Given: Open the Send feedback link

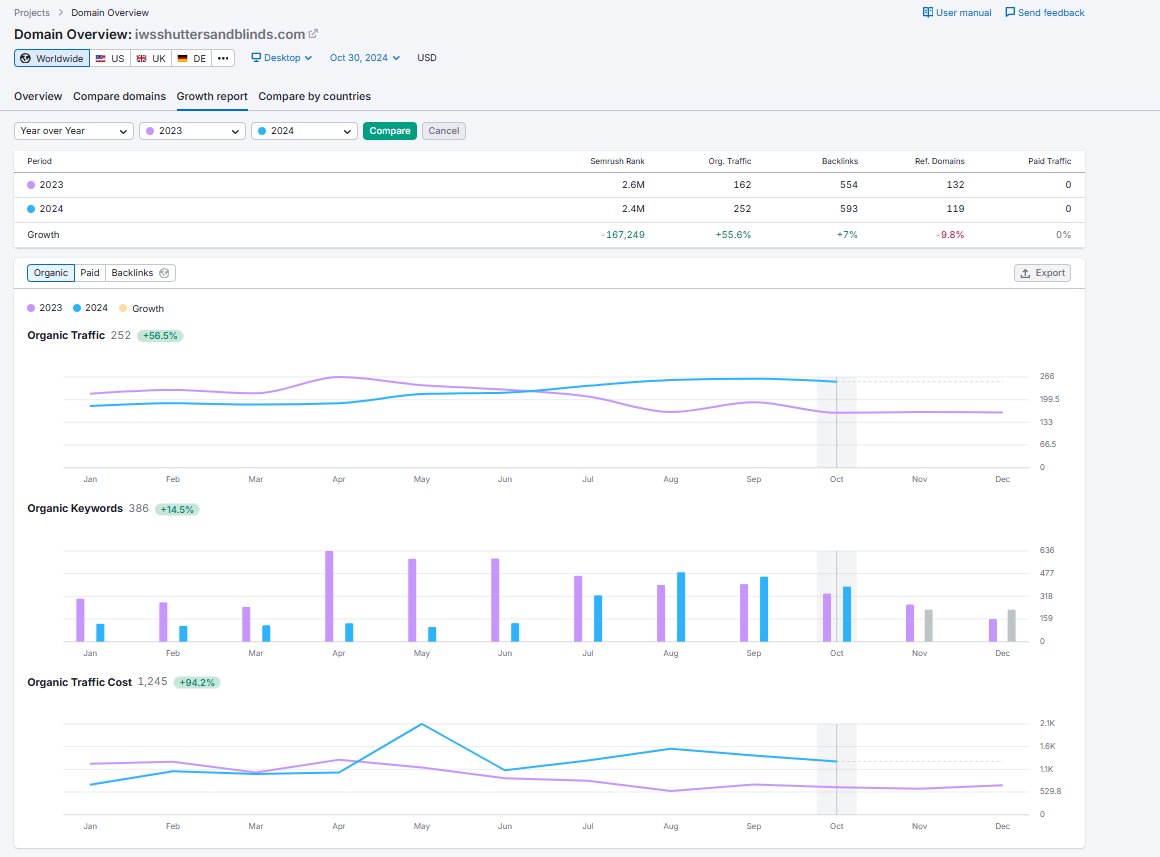Looking at the screenshot, I should [1045, 13].
